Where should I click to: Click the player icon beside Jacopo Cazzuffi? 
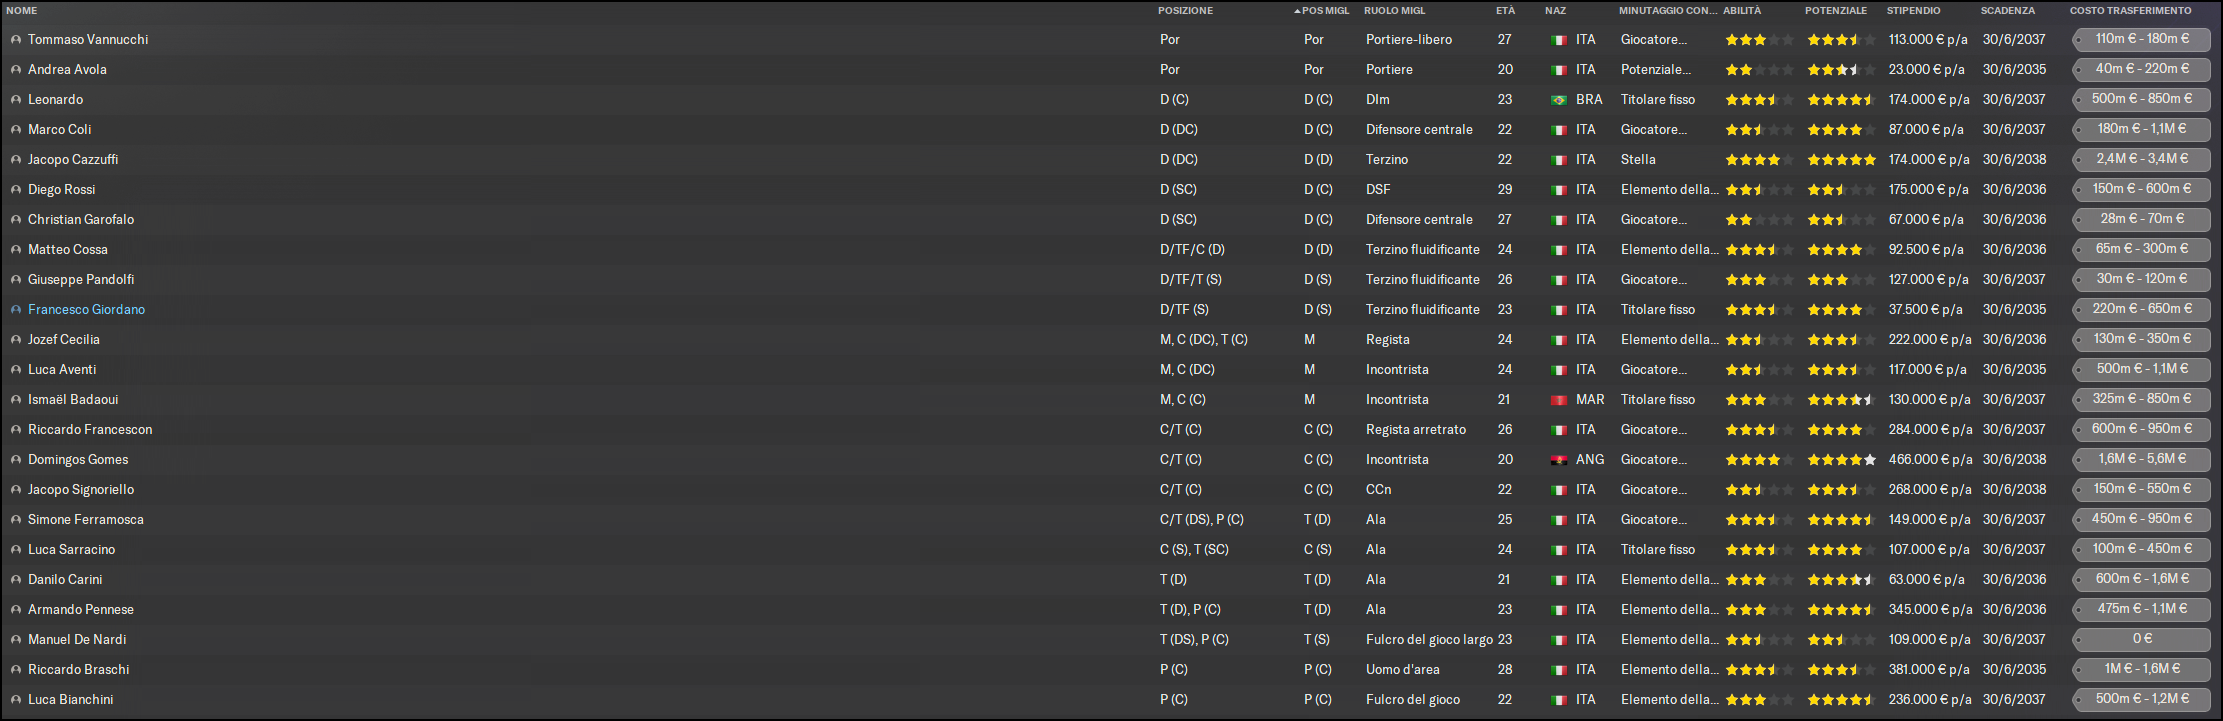click(16, 160)
